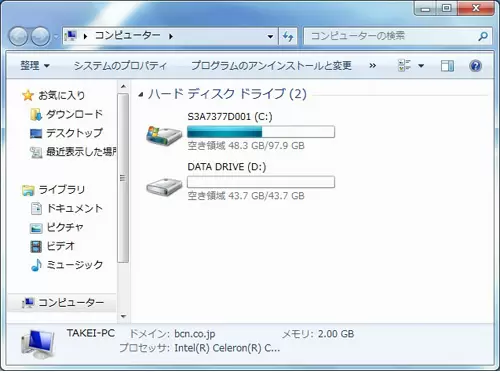Image resolution: width=500 pixels, height=373 pixels.
Task: Open ビデオ library
Action: pos(60,246)
